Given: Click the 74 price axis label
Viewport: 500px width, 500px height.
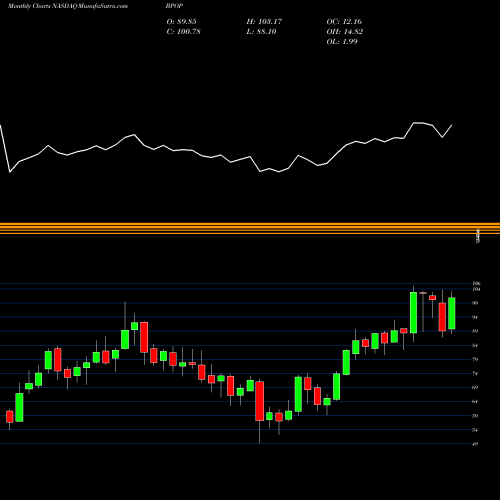Looking at the screenshot, I should tap(475, 373).
